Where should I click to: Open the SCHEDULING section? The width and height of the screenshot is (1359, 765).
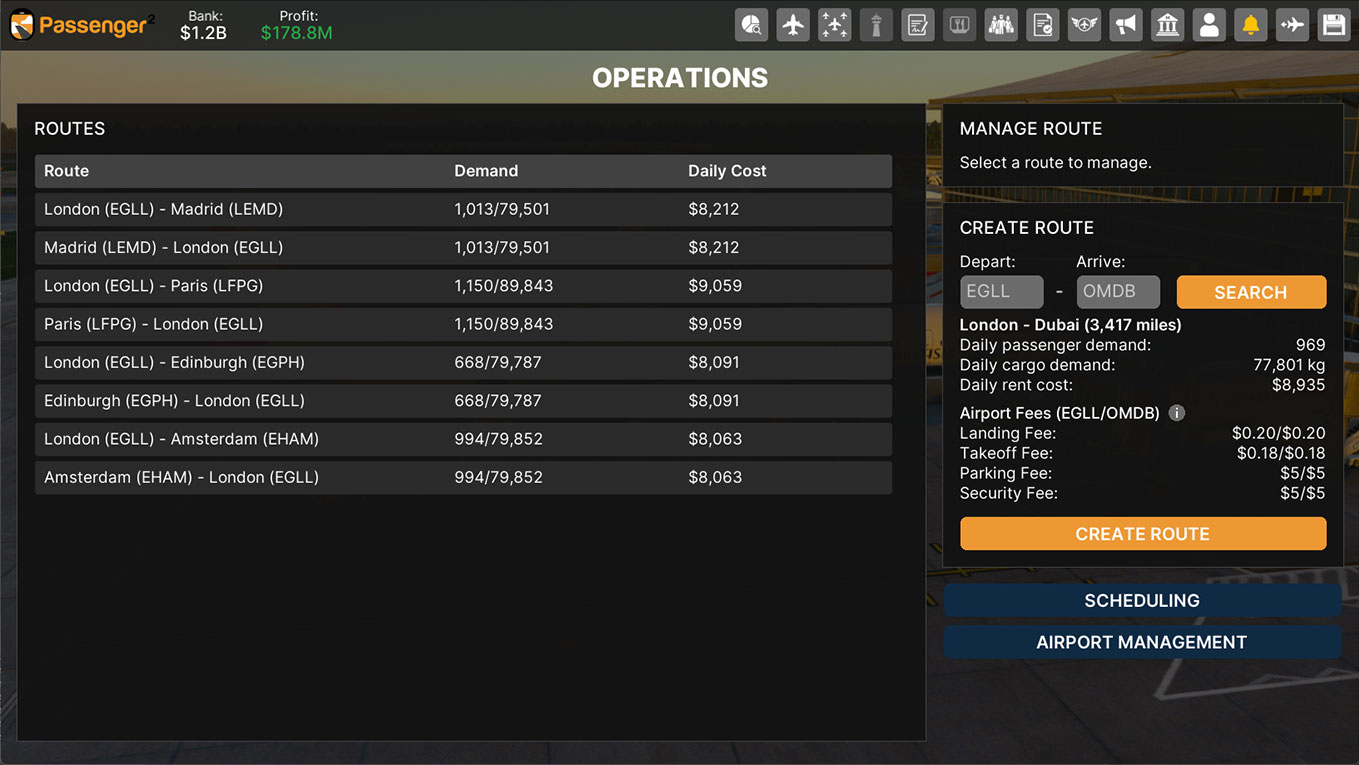1141,600
